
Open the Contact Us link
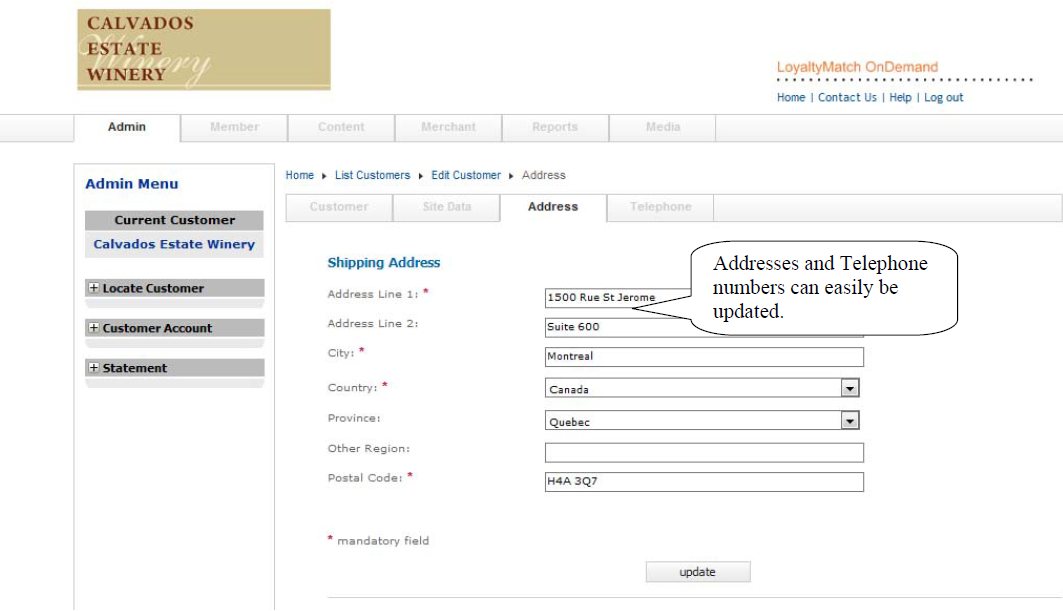pyautogui.click(x=847, y=97)
